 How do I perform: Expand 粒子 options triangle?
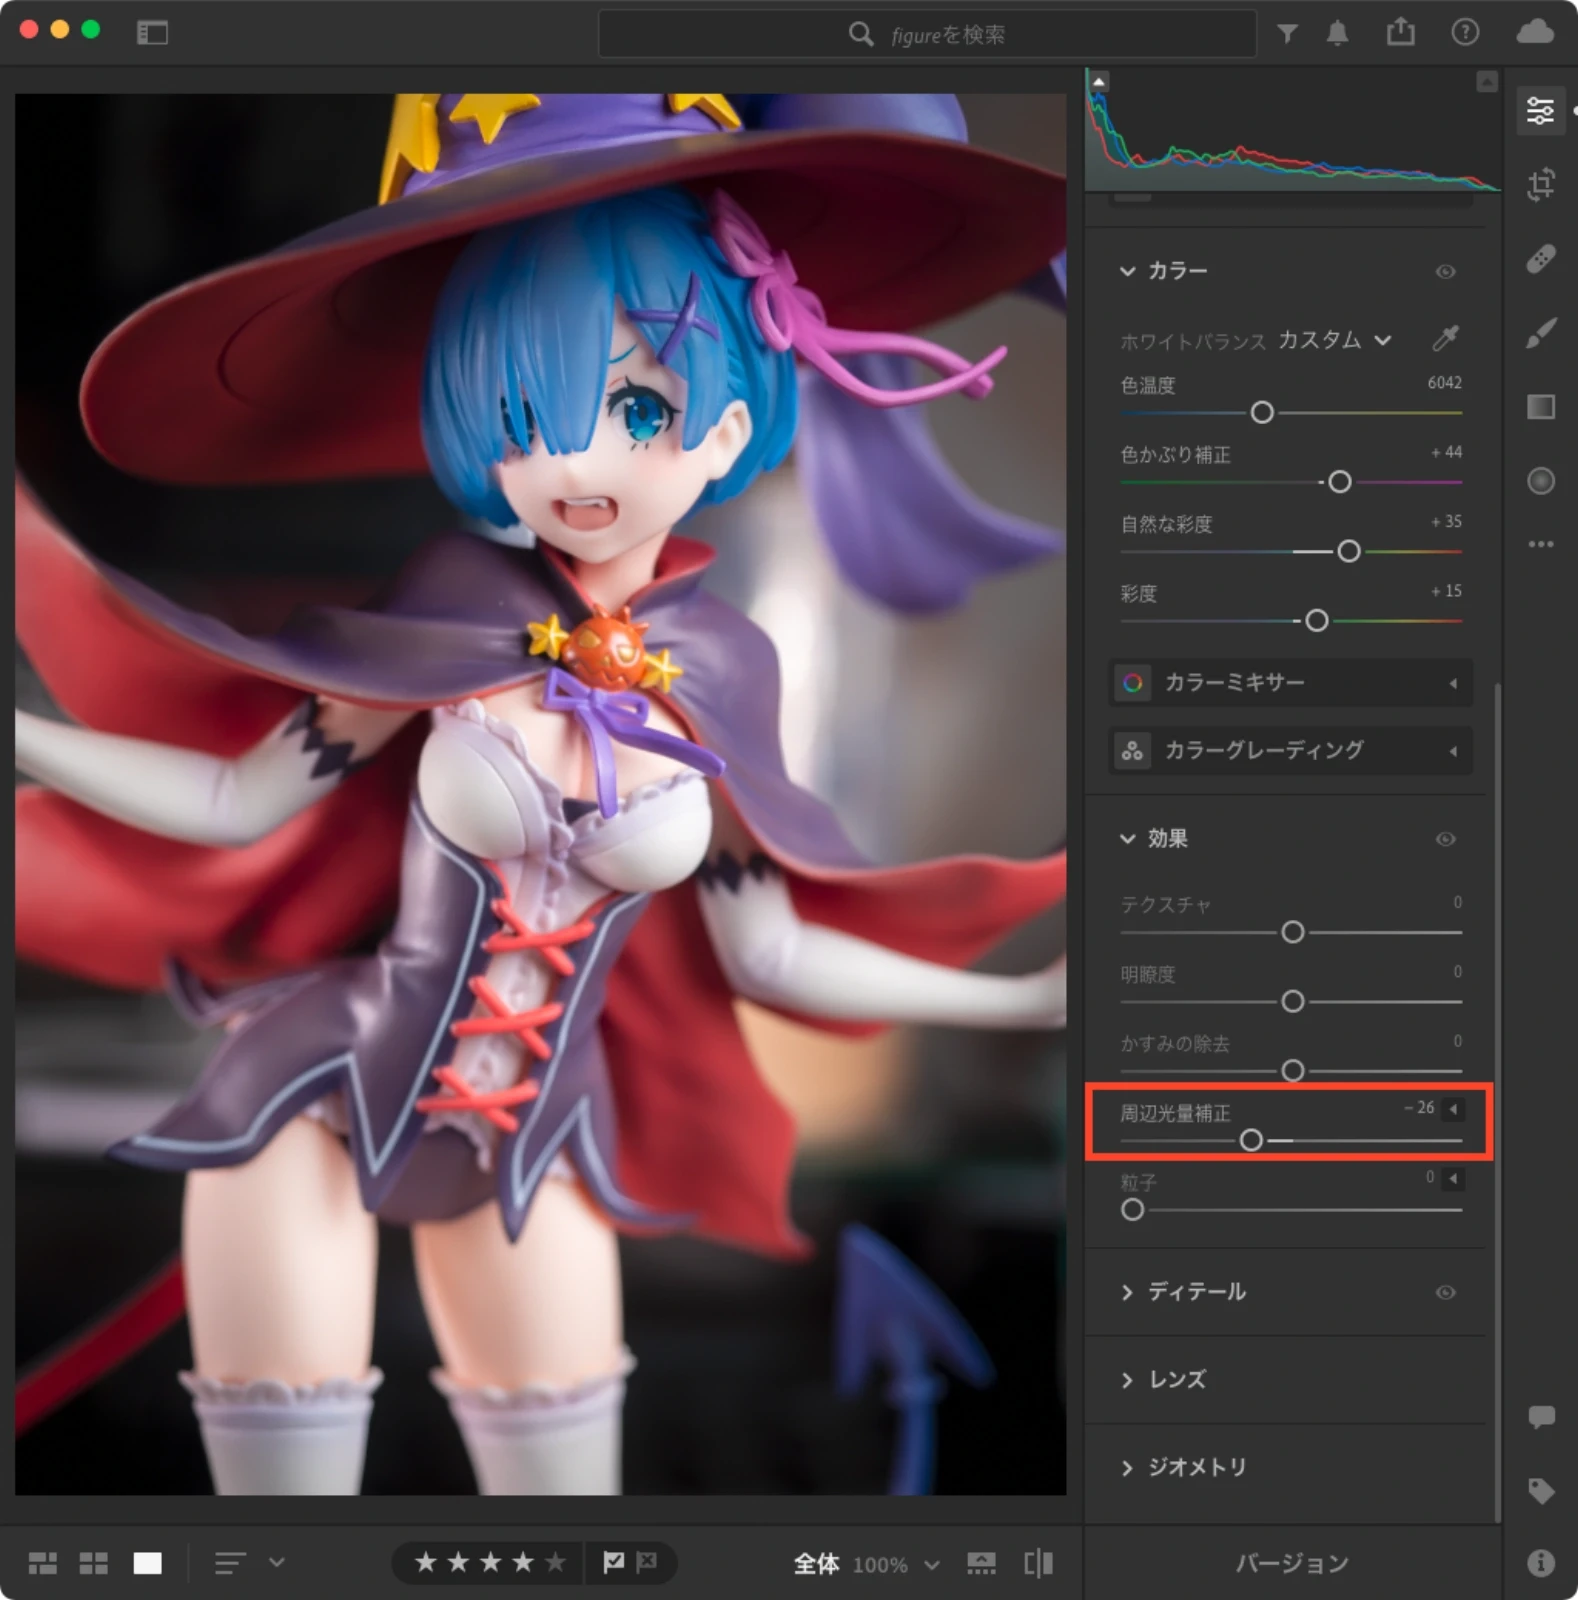(x=1453, y=1178)
